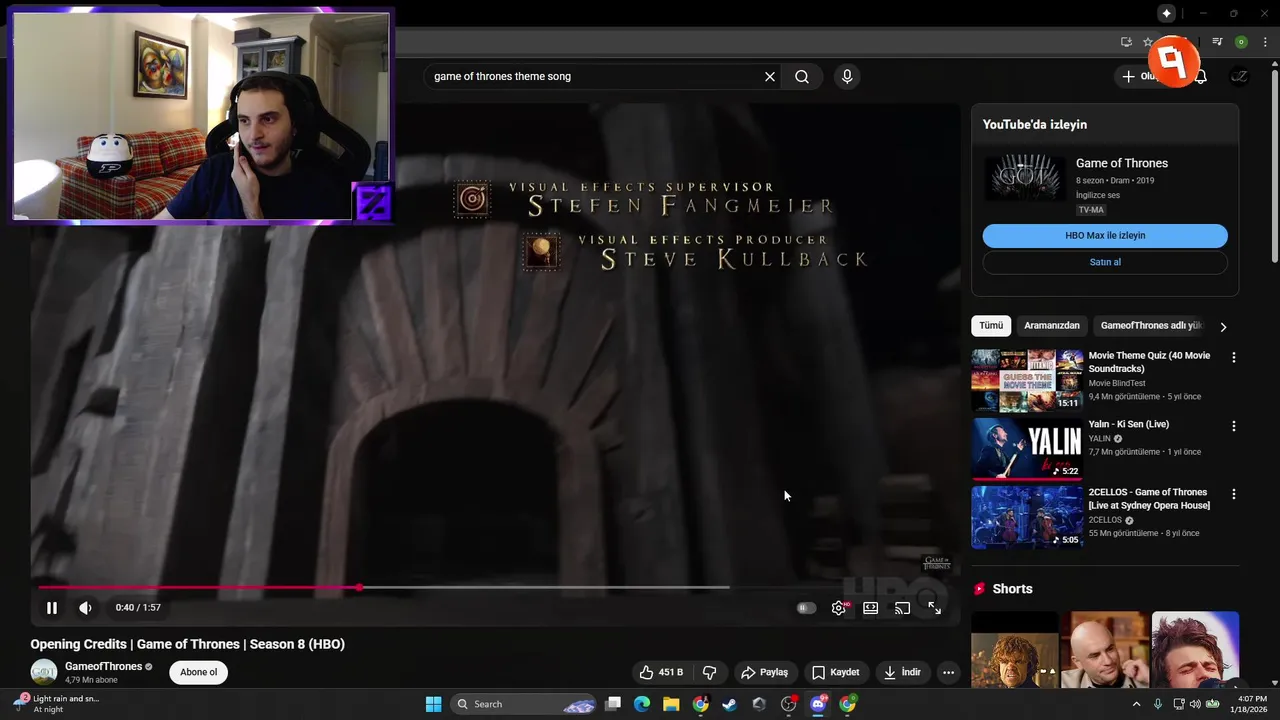The width and height of the screenshot is (1280, 720).
Task: Watch with 'HBO Max ile izleyin' button
Action: point(1105,236)
